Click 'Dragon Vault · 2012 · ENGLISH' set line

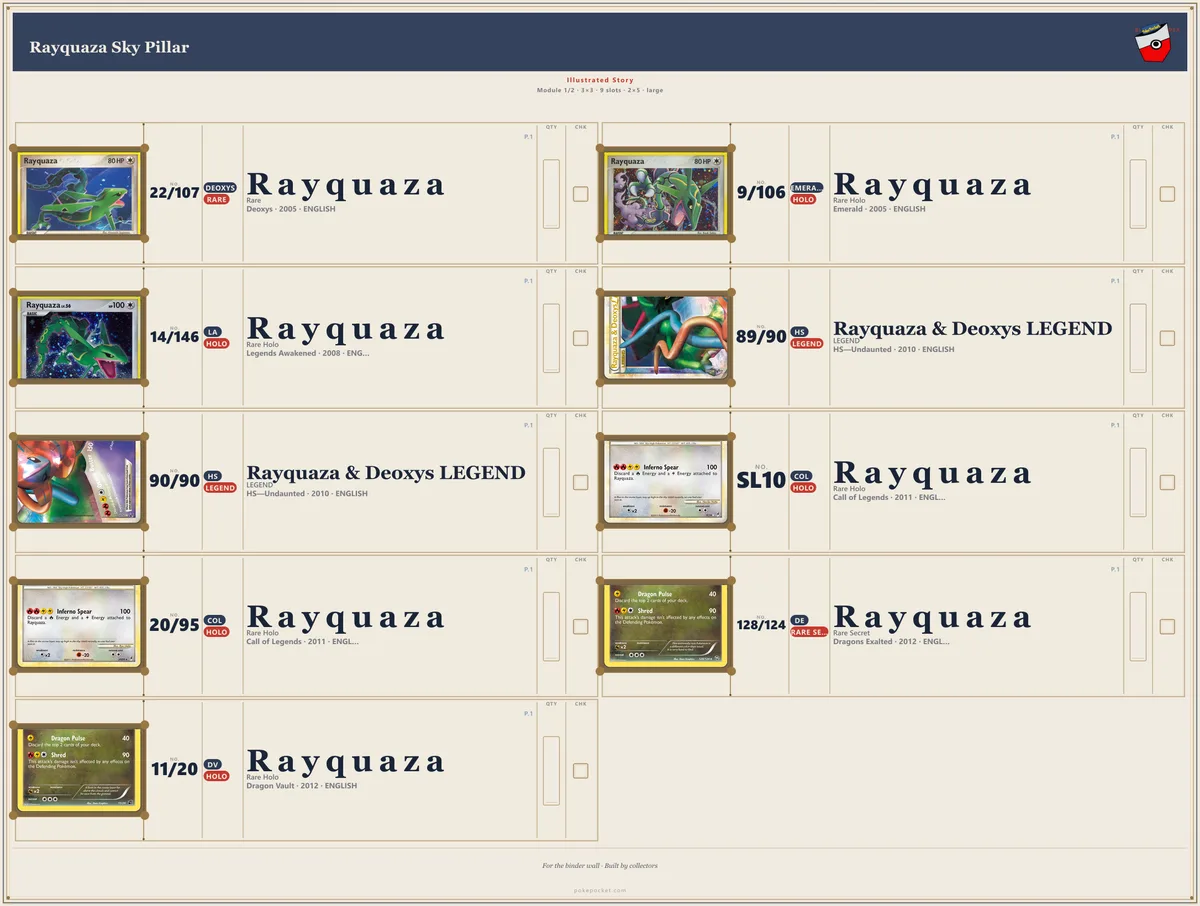(x=302, y=786)
